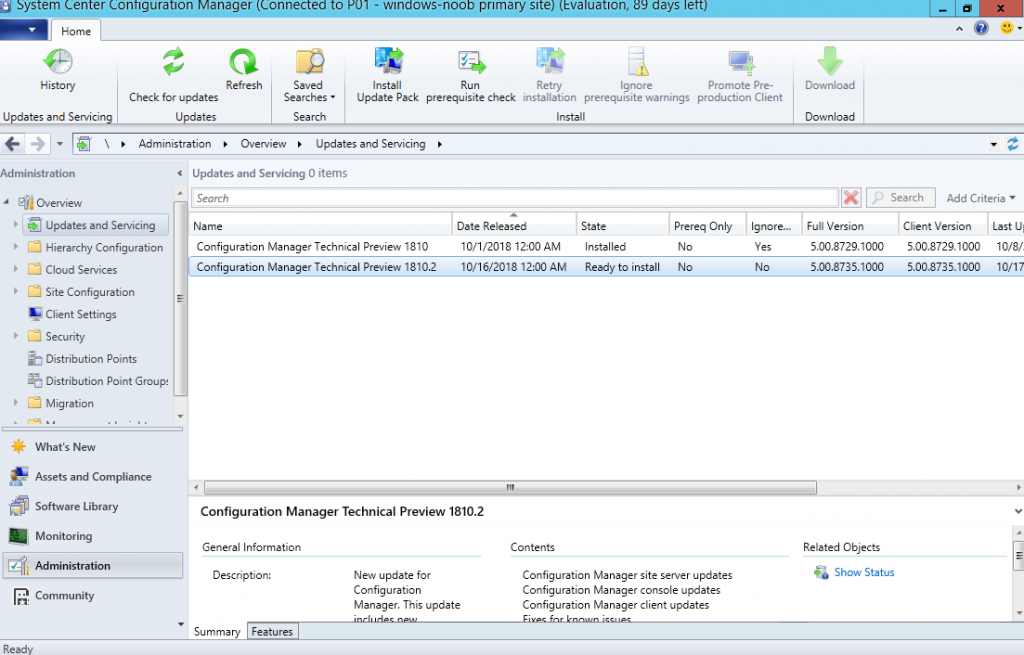Select the Migration folder
Viewport: 1024px width, 655px height.
(69, 403)
